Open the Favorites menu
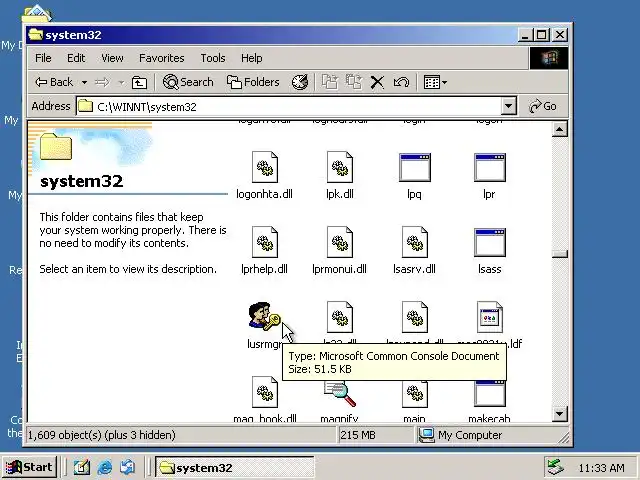The height and width of the screenshot is (480, 640). pos(162,58)
